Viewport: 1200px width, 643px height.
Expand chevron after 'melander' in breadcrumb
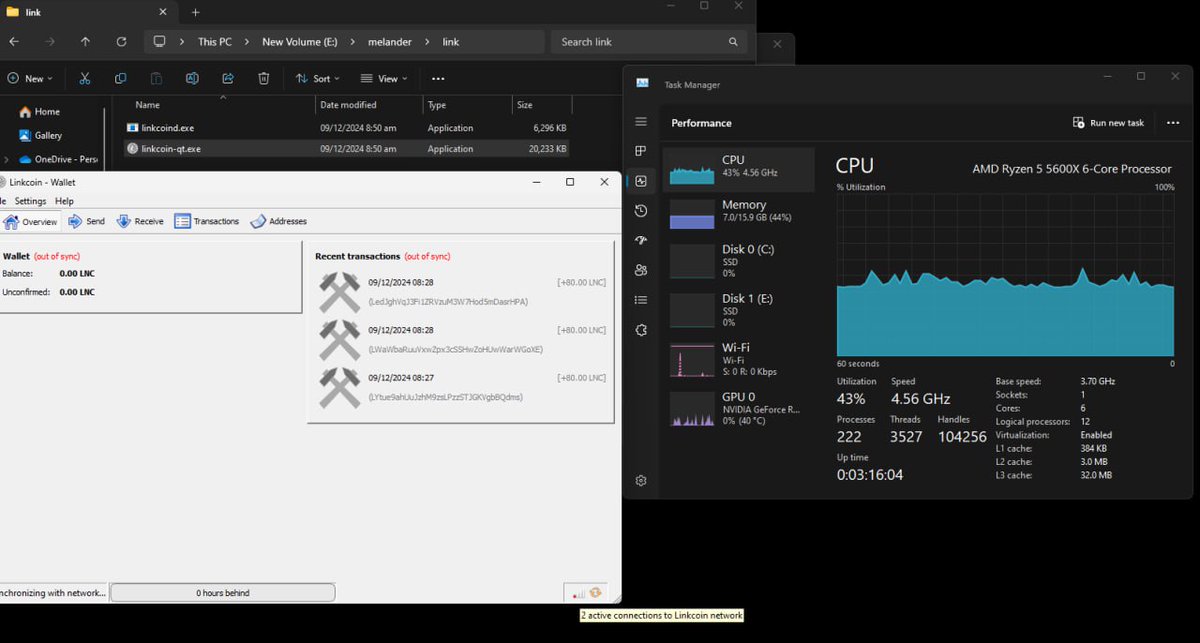[426, 42]
